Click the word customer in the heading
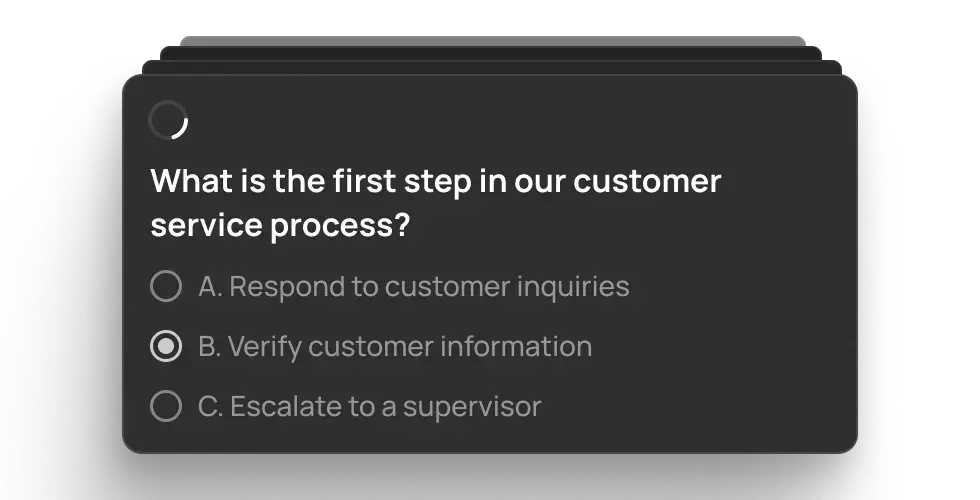Image resolution: width=980 pixels, height=500 pixels. tap(648, 182)
